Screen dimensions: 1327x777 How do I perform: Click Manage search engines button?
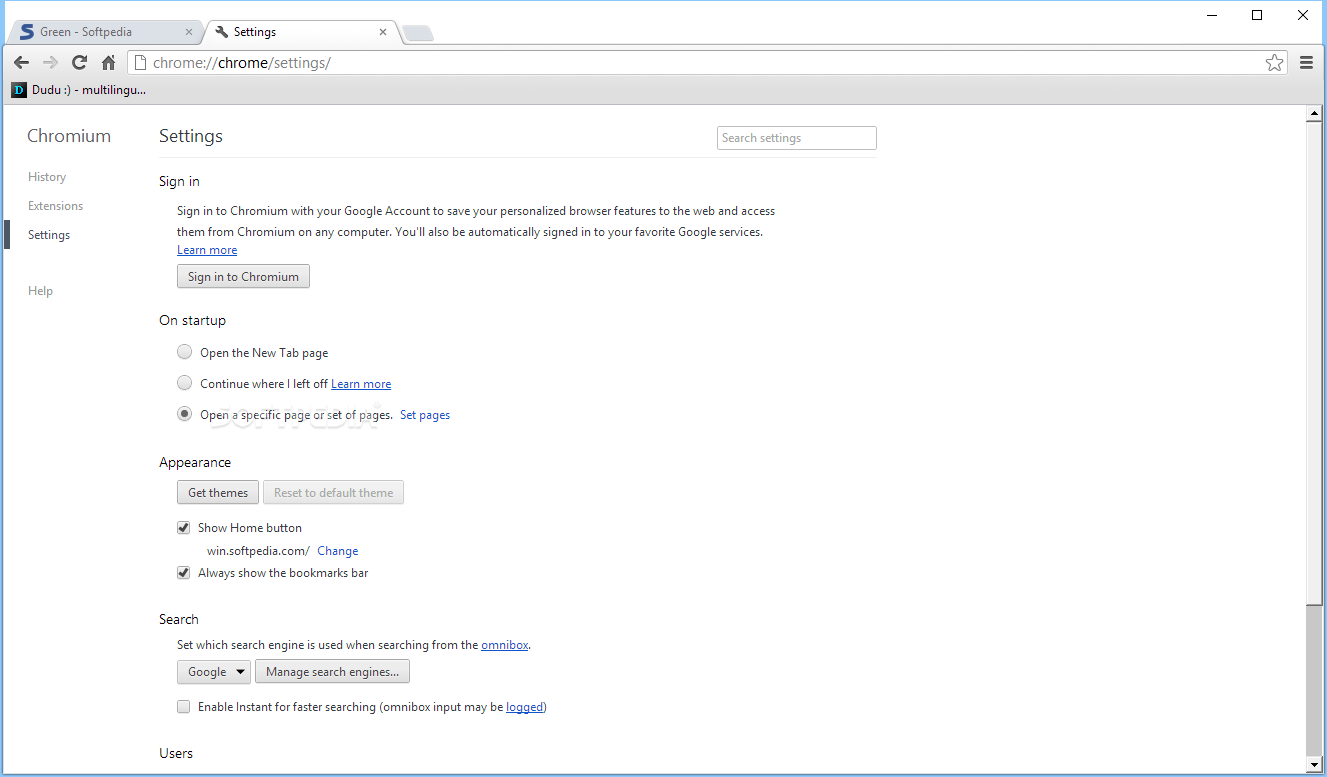pyautogui.click(x=332, y=672)
